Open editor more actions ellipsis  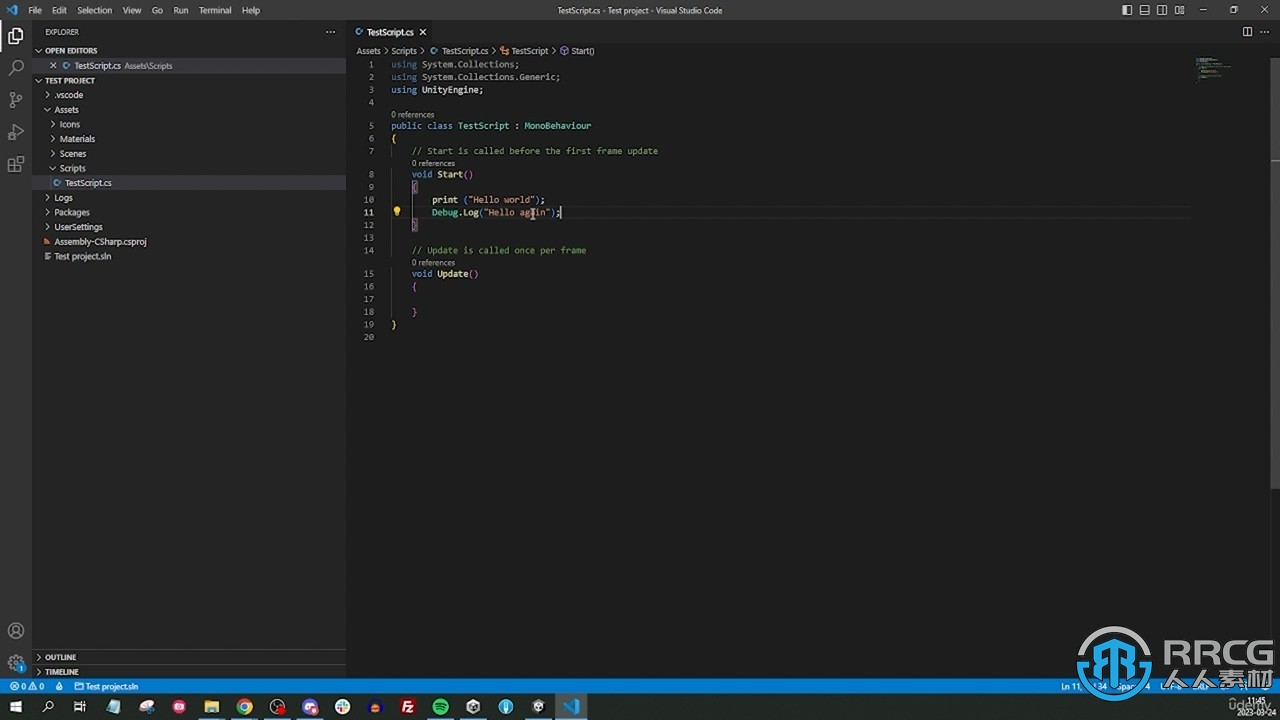pyautogui.click(x=1265, y=32)
